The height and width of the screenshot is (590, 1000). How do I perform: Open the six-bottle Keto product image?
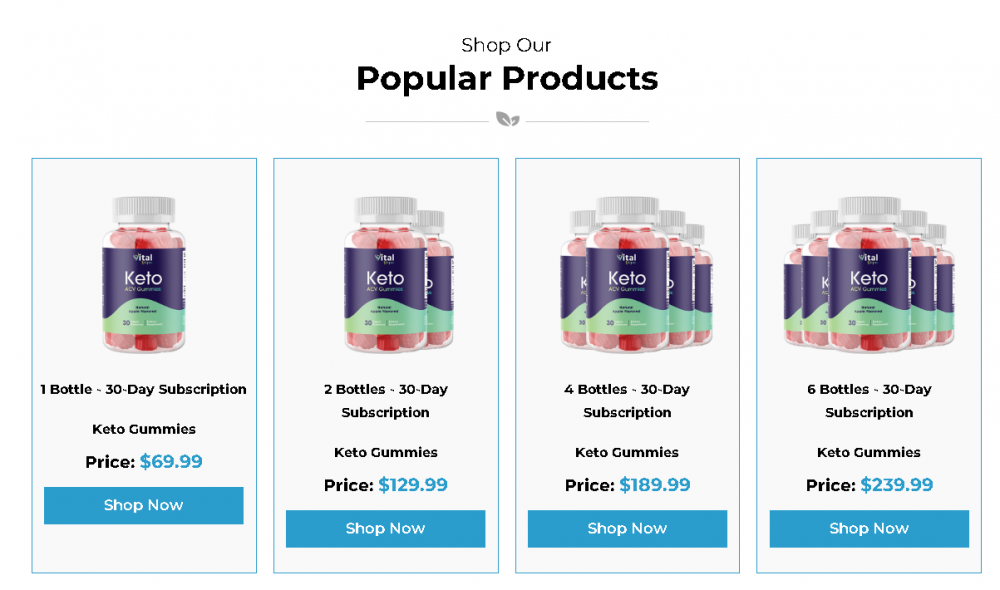[869, 274]
